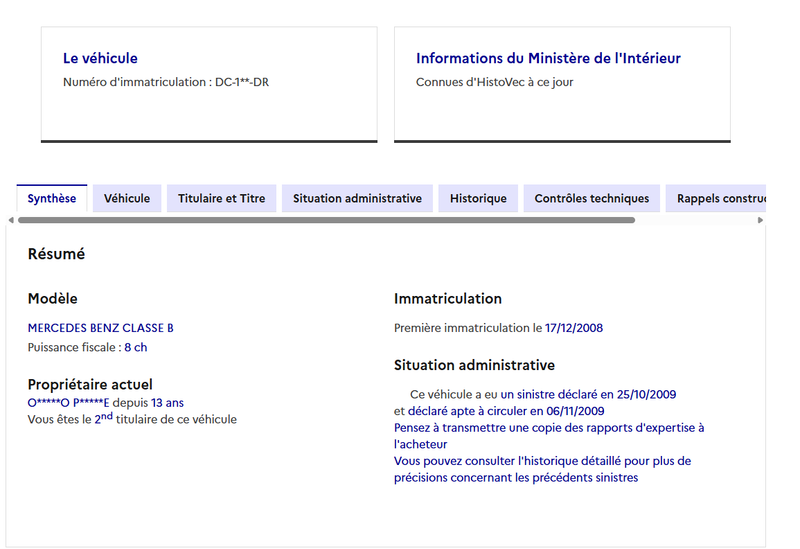Click 'déclaré apte à circuler en 06/11/2009'

(x=506, y=411)
